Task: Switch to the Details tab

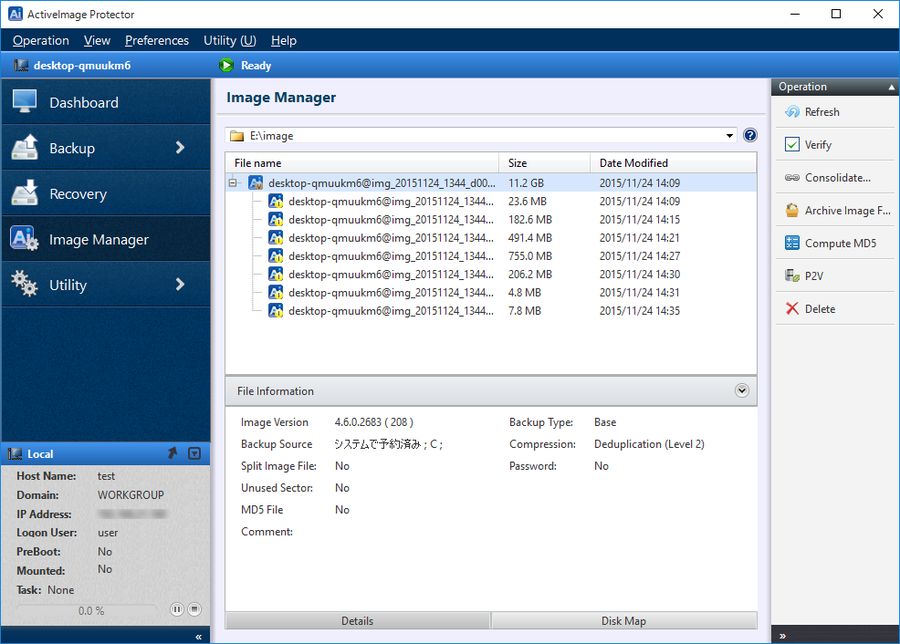Action: pos(358,620)
